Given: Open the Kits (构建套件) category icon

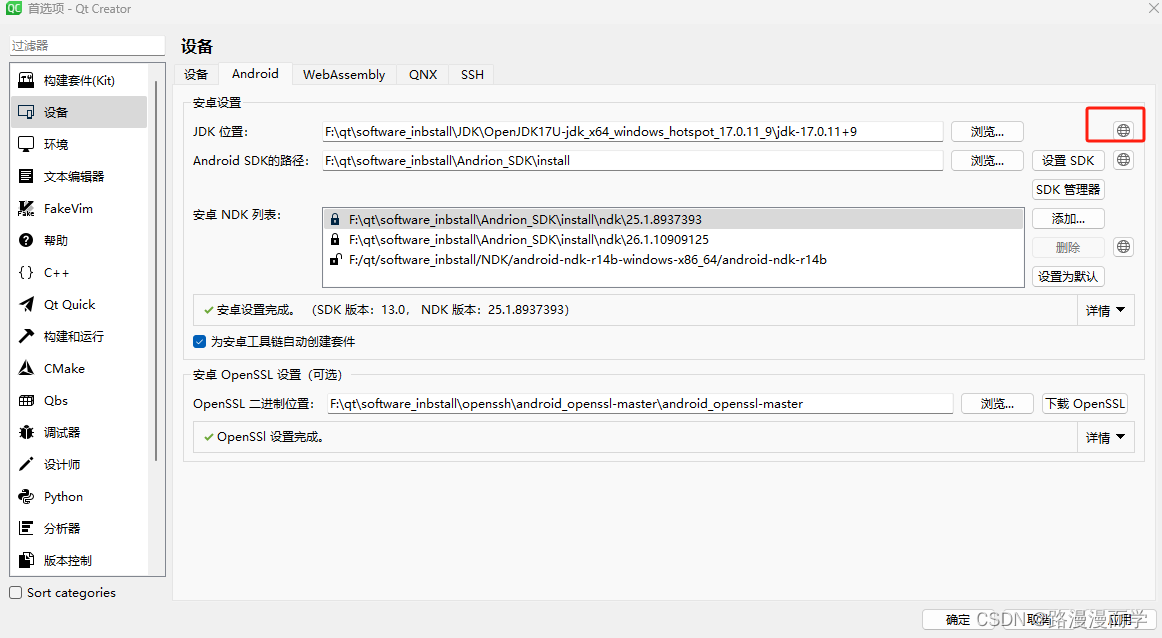Looking at the screenshot, I should (x=26, y=80).
